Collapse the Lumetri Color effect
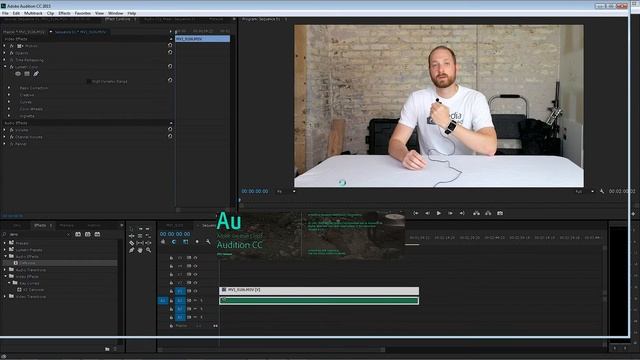Screen dimensions: 640x360 coord(4,67)
